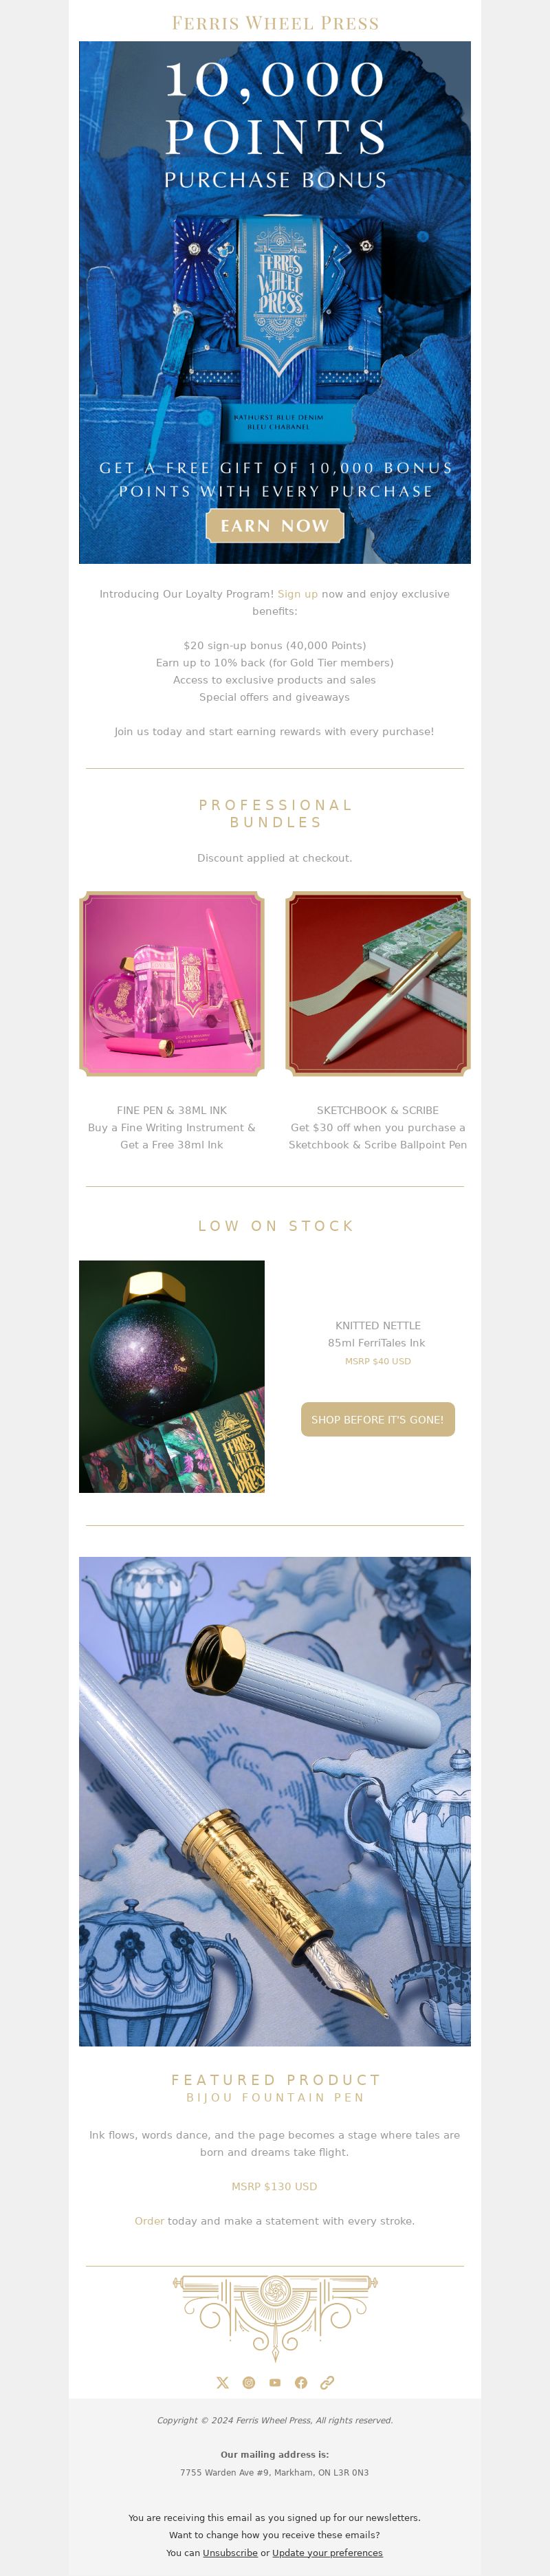Viewport: 550px width, 2576px height.
Task: Click the Ferris Wheel Press header logo
Action: [275, 23]
